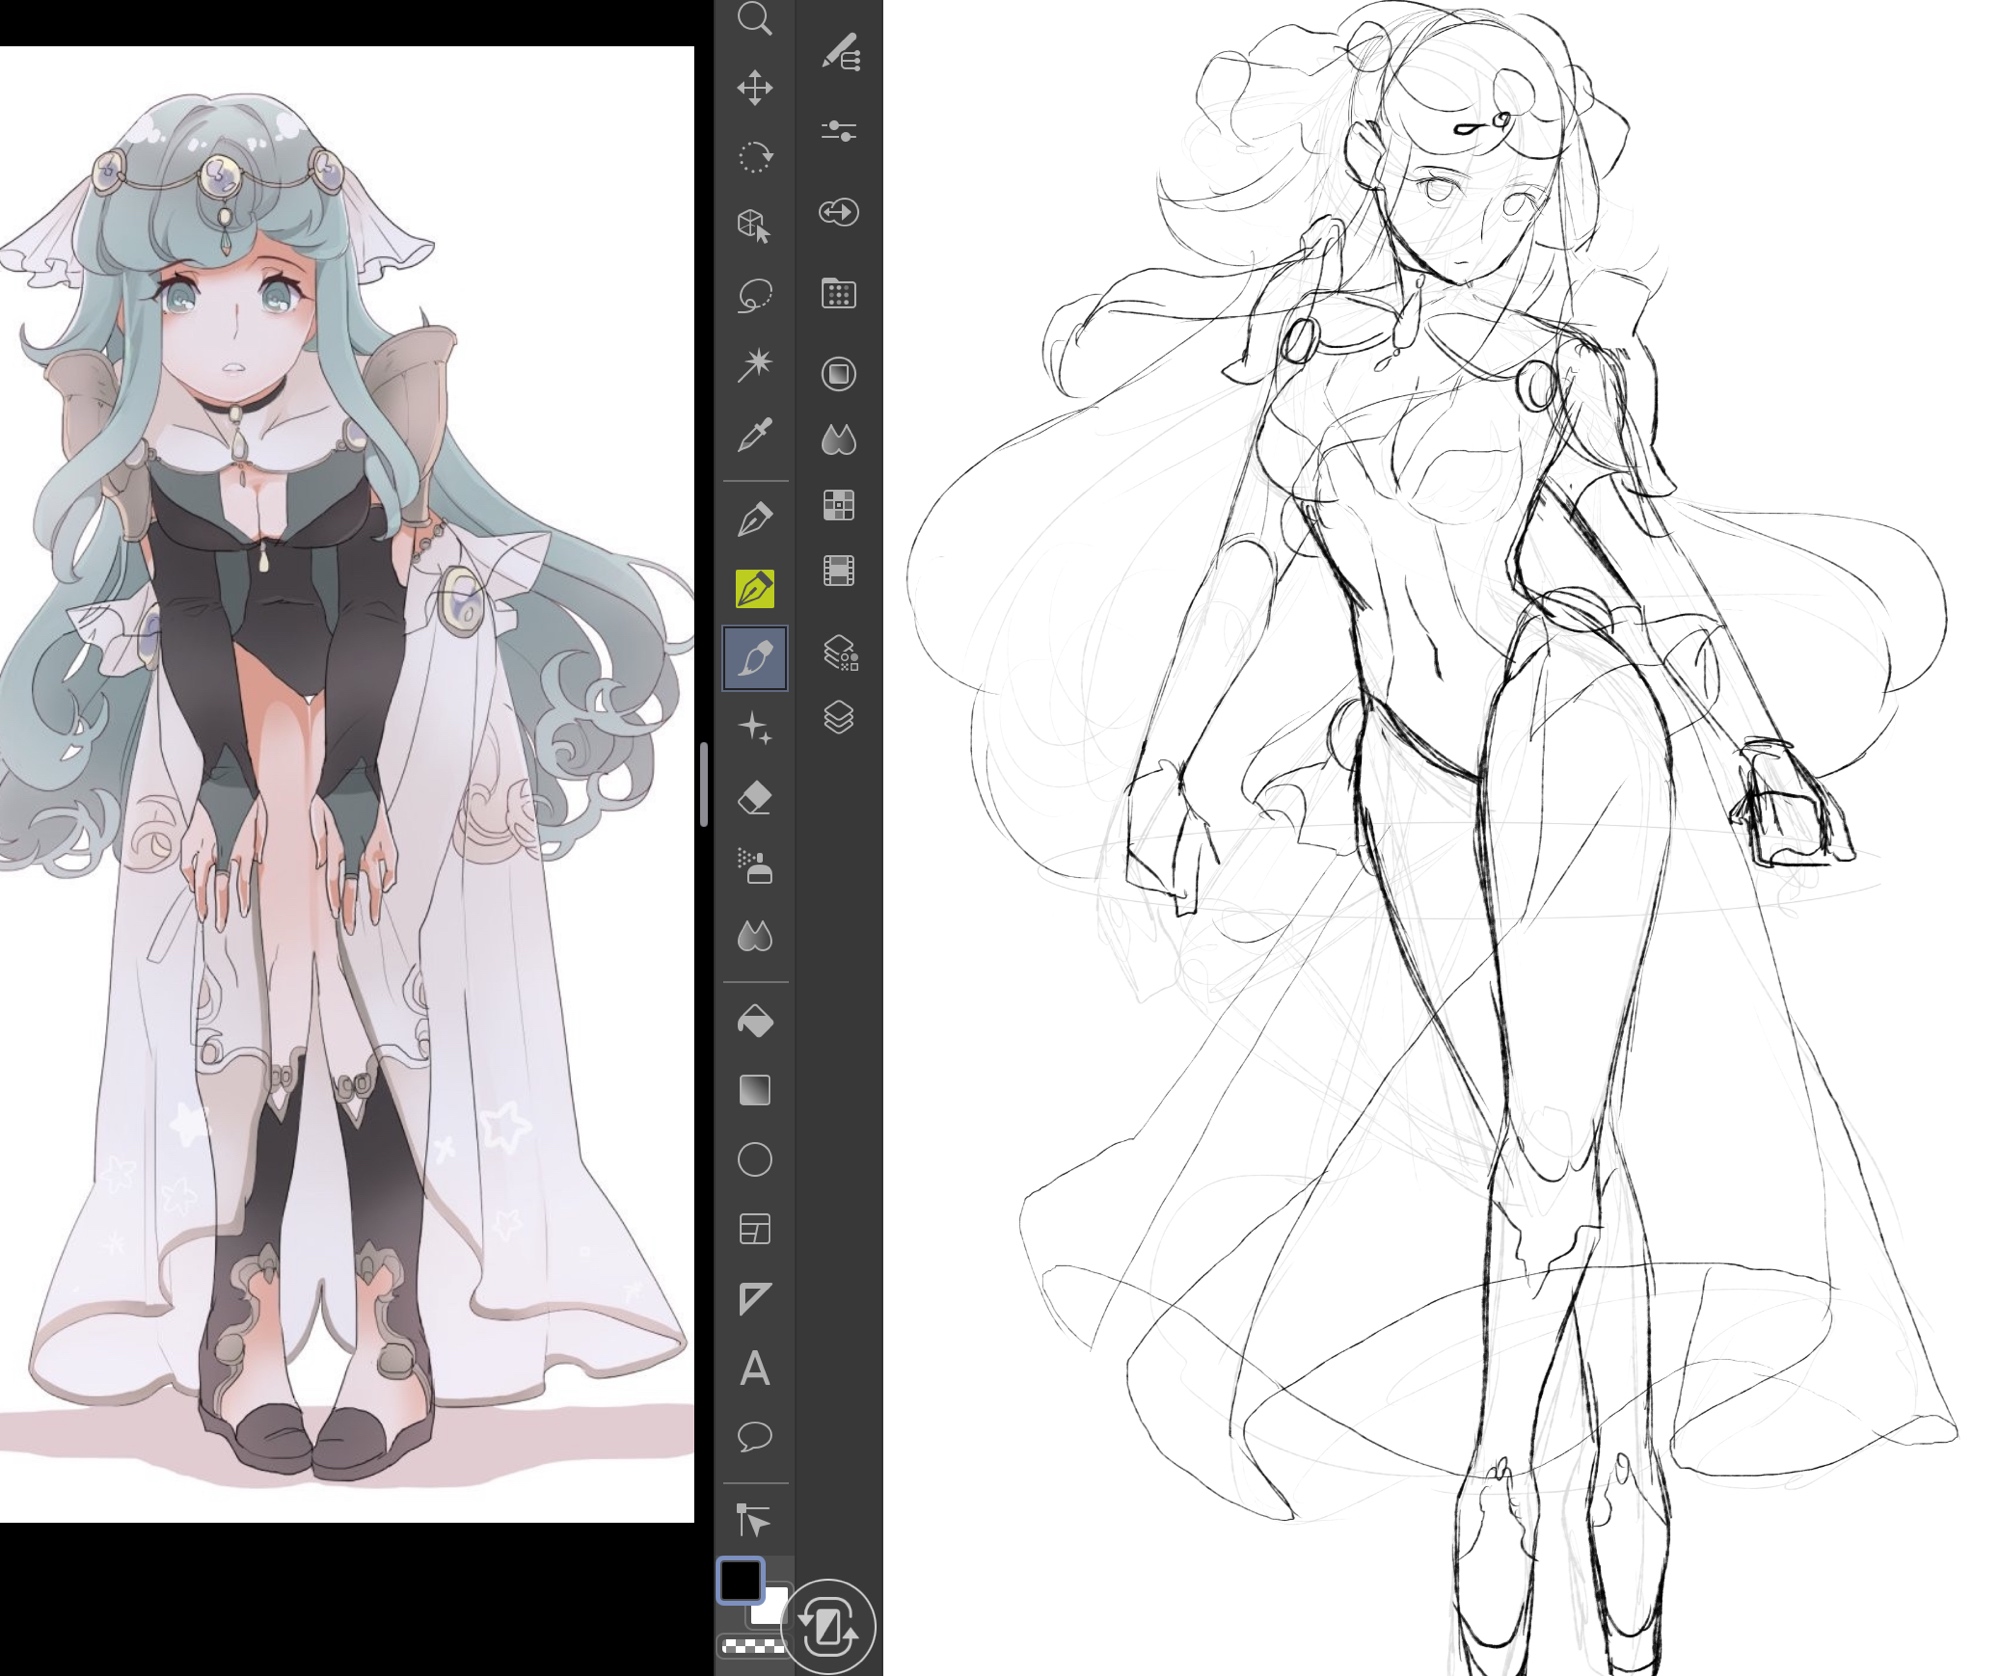This screenshot has width=2000, height=1676.
Task: Select the Zoom magnifier tool
Action: click(x=754, y=20)
